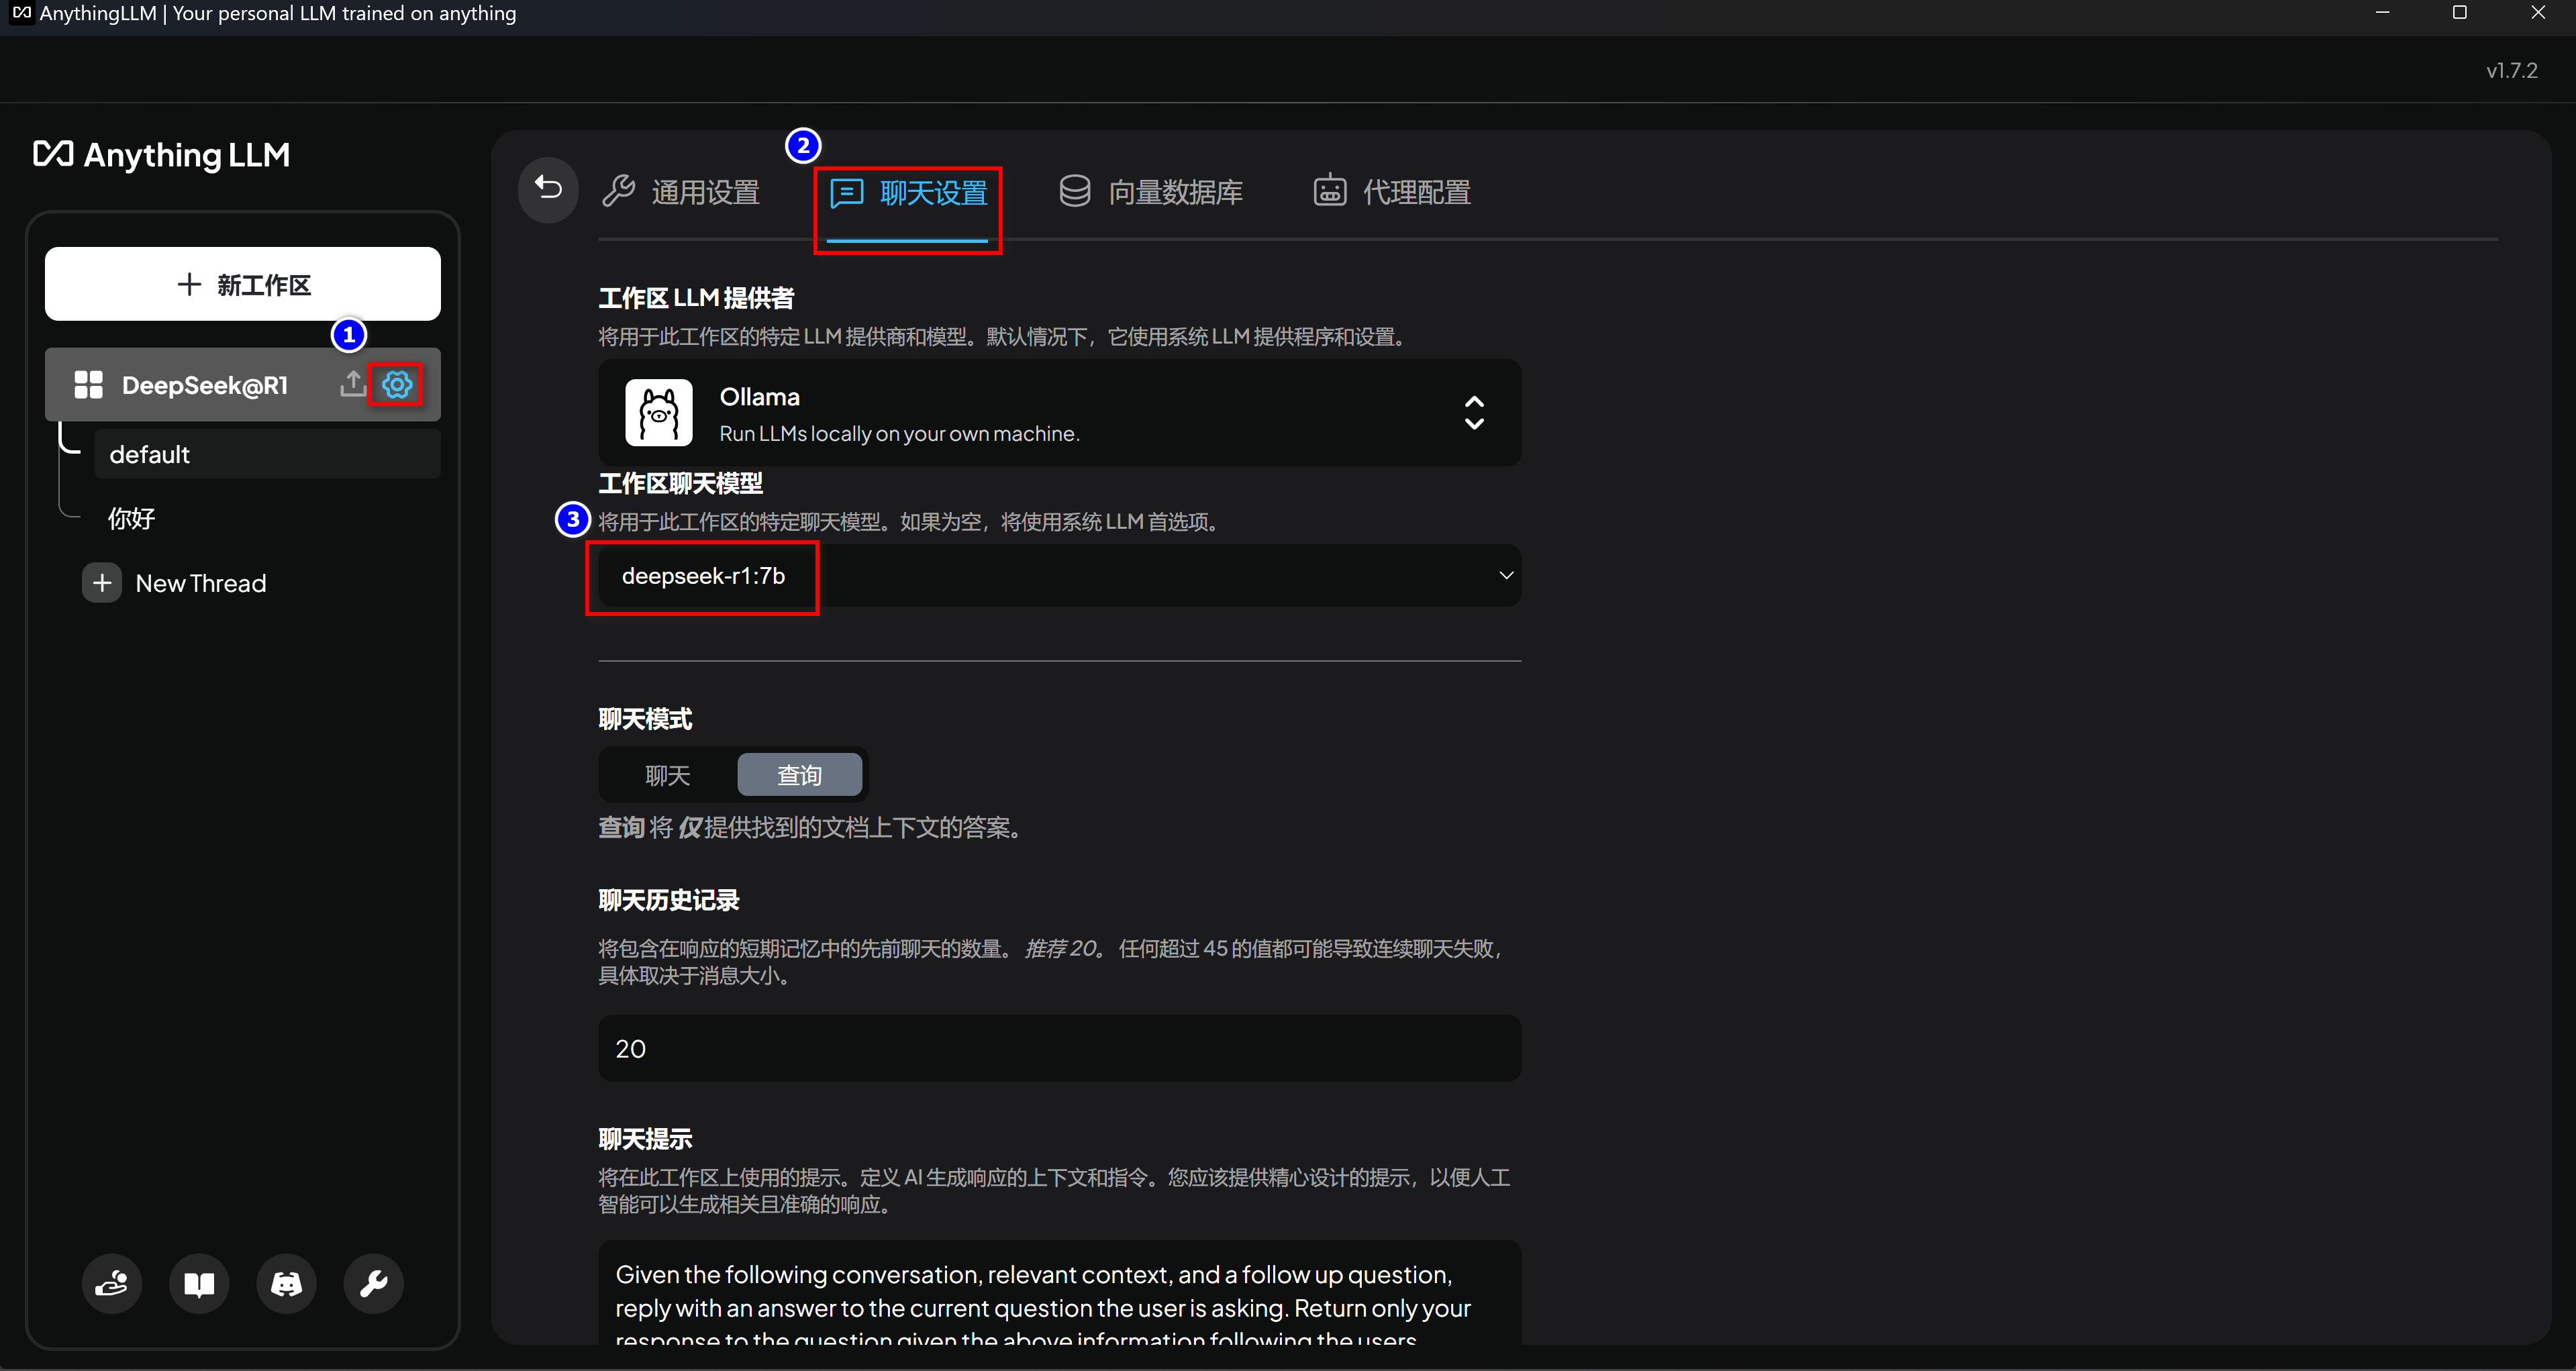
Task: Click into the chat prompt text area
Action: point(1060,1293)
